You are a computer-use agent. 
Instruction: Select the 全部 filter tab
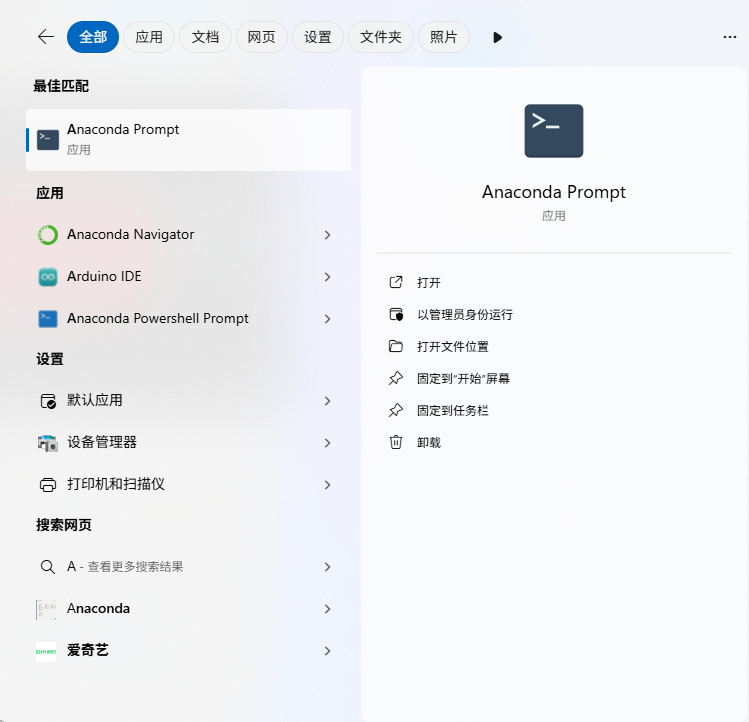[x=93, y=37]
